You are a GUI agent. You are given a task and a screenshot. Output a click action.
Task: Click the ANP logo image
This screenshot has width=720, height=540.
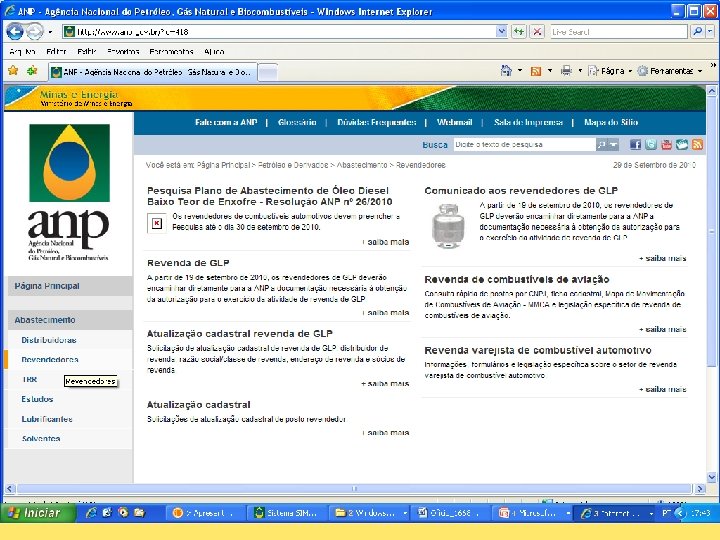(x=69, y=192)
